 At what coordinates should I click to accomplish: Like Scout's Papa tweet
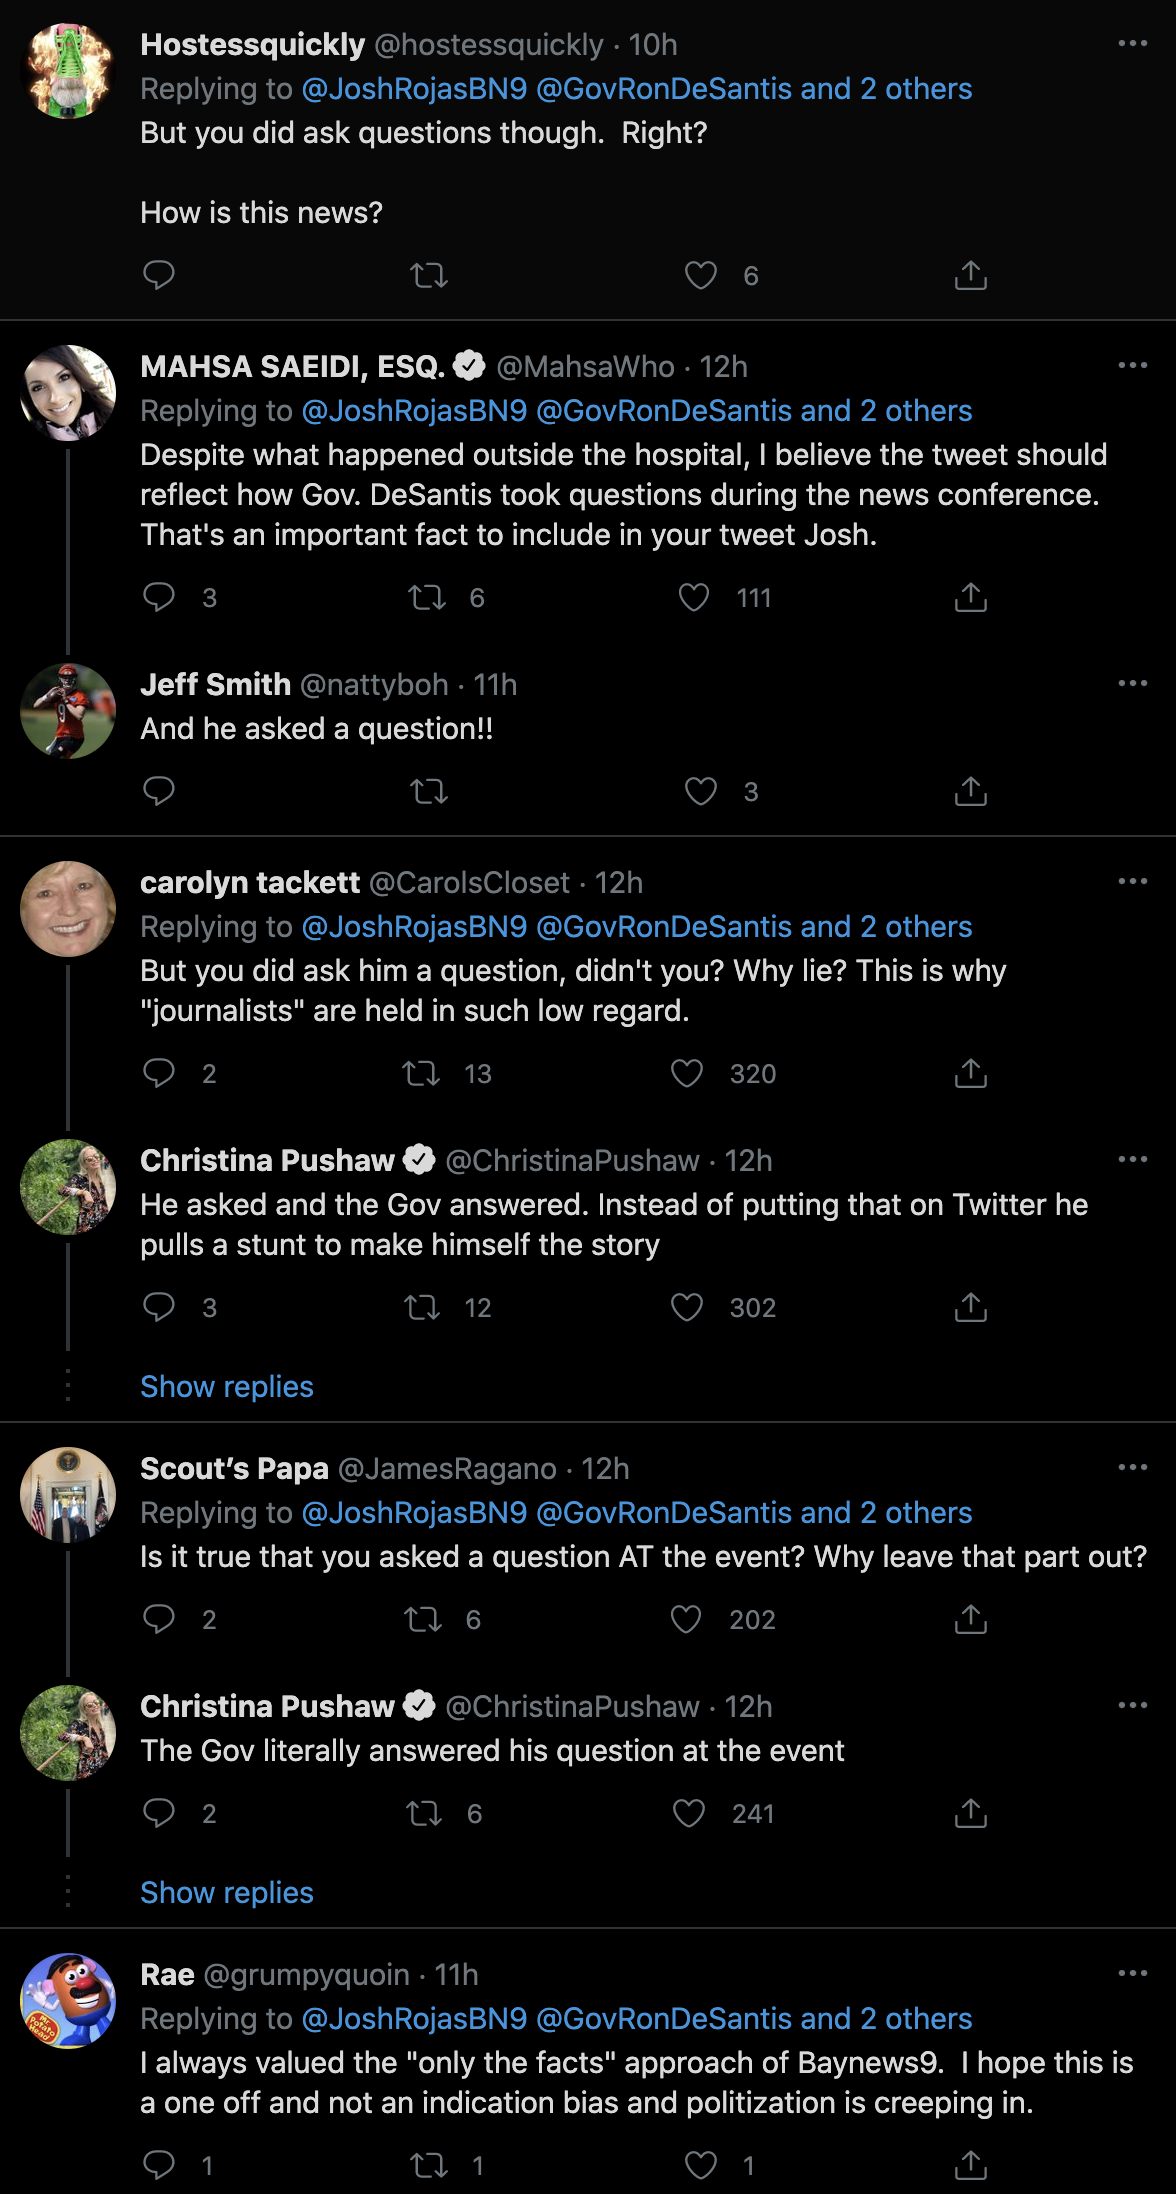click(x=686, y=1619)
